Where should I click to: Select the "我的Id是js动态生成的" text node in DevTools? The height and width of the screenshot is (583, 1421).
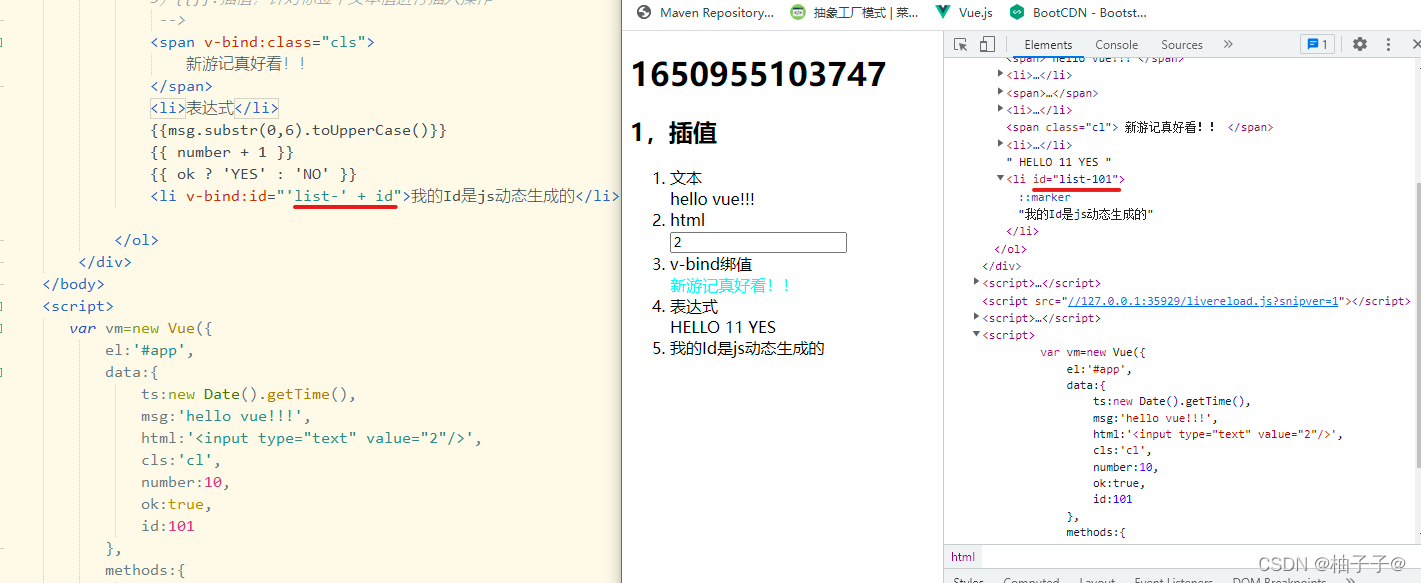tap(1085, 214)
